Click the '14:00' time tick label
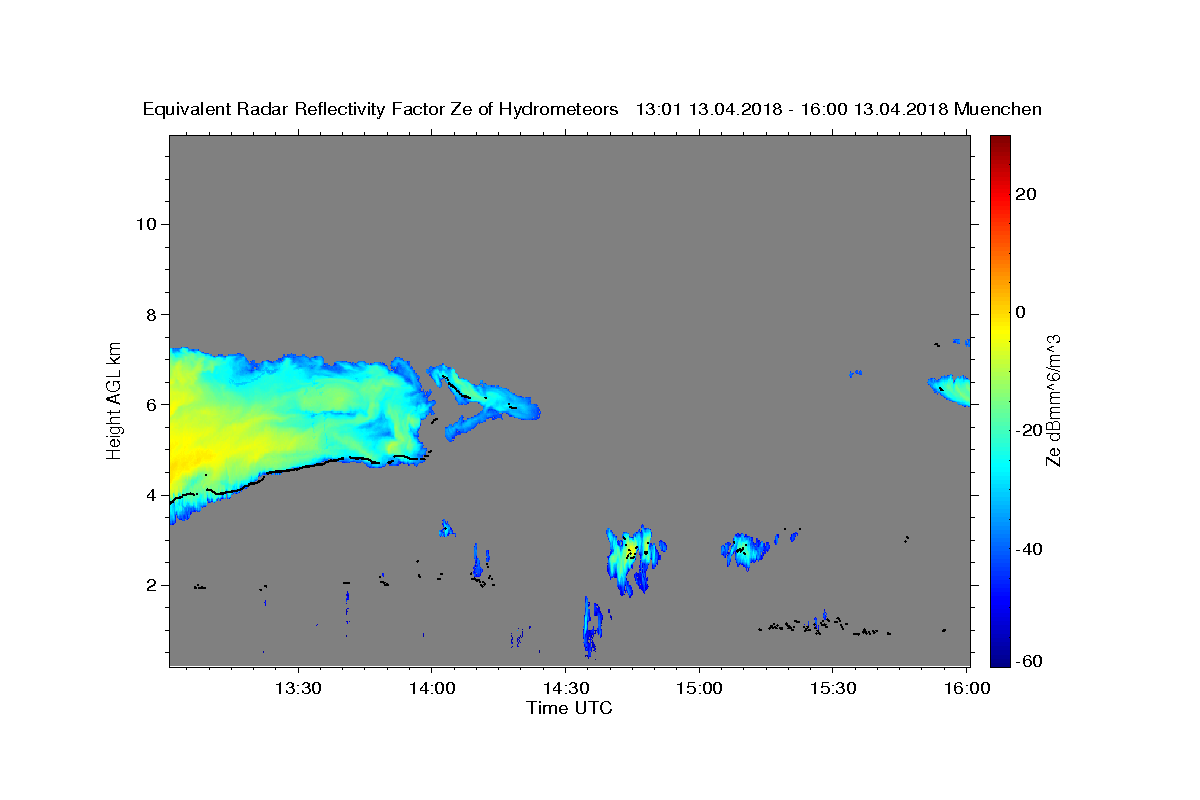This screenshot has height=800, width=1200. (x=431, y=688)
